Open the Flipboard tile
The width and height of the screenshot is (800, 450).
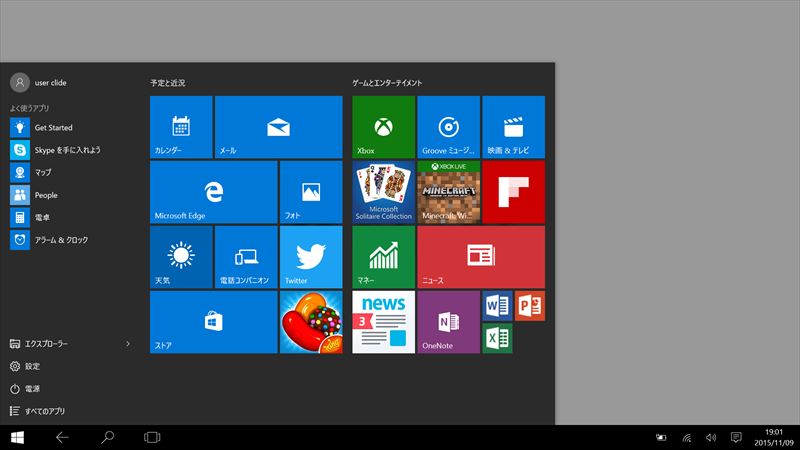point(514,192)
